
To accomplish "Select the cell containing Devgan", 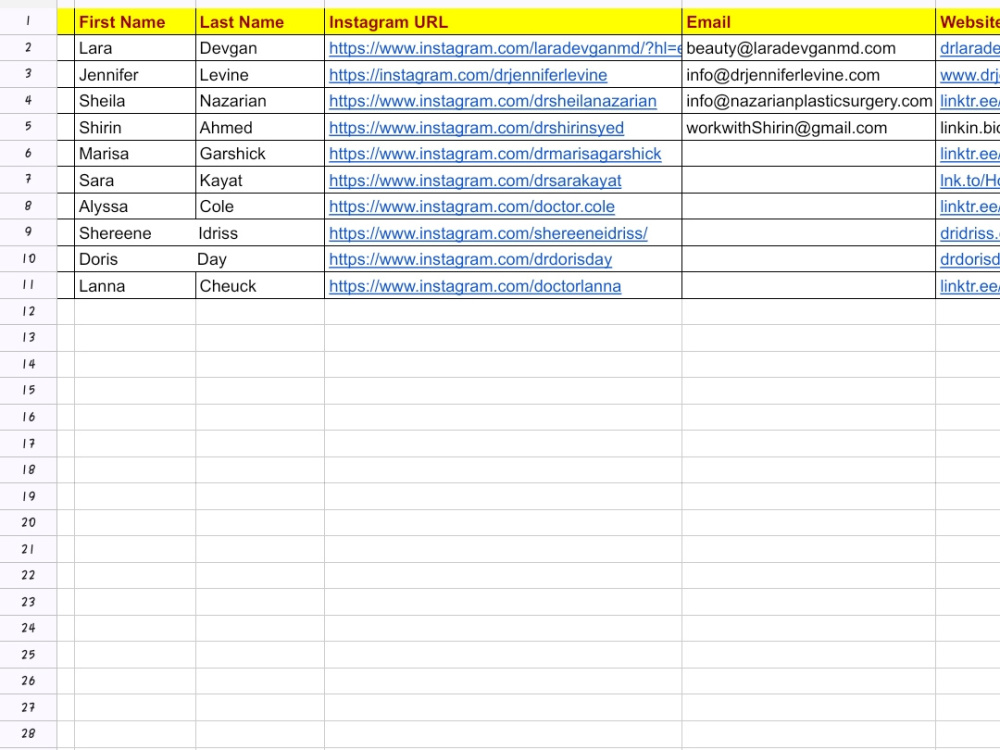I will [x=260, y=48].
